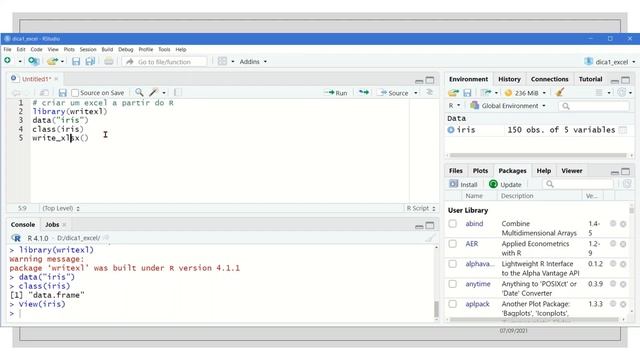Image resolution: width=640 pixels, height=360 pixels.
Task: Save current document from main toolbar
Action: 76,61
